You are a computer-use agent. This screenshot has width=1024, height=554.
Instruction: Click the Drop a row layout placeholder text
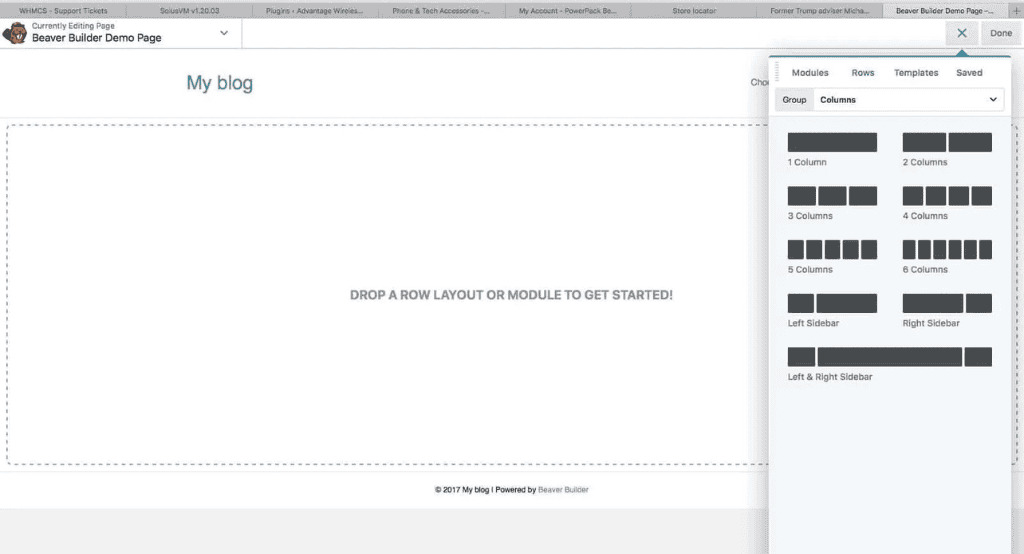[x=511, y=295]
